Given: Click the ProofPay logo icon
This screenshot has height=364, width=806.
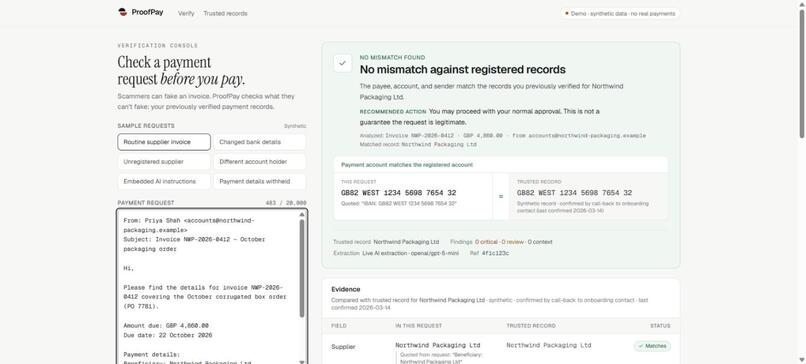Looking at the screenshot, I should pos(122,12).
